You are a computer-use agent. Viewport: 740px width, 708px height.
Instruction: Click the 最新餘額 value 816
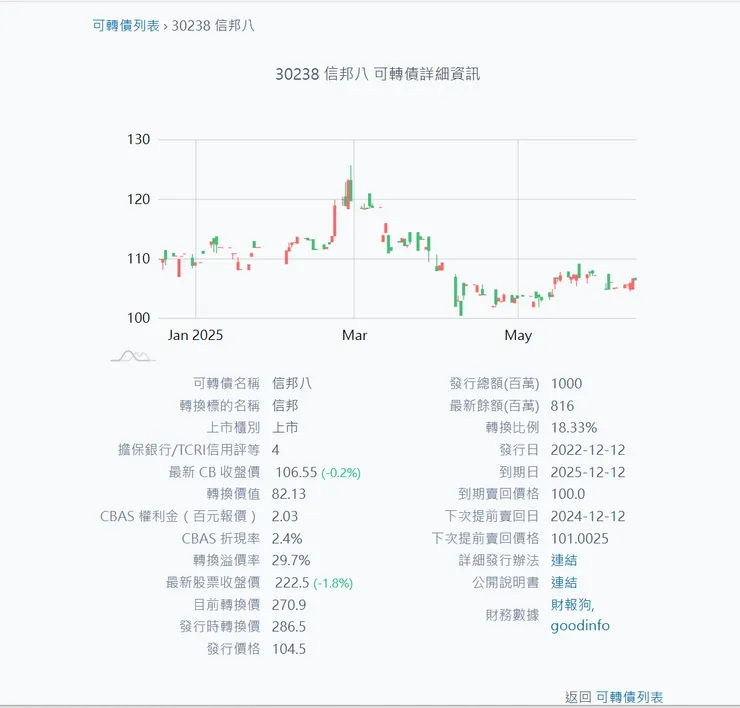[563, 405]
